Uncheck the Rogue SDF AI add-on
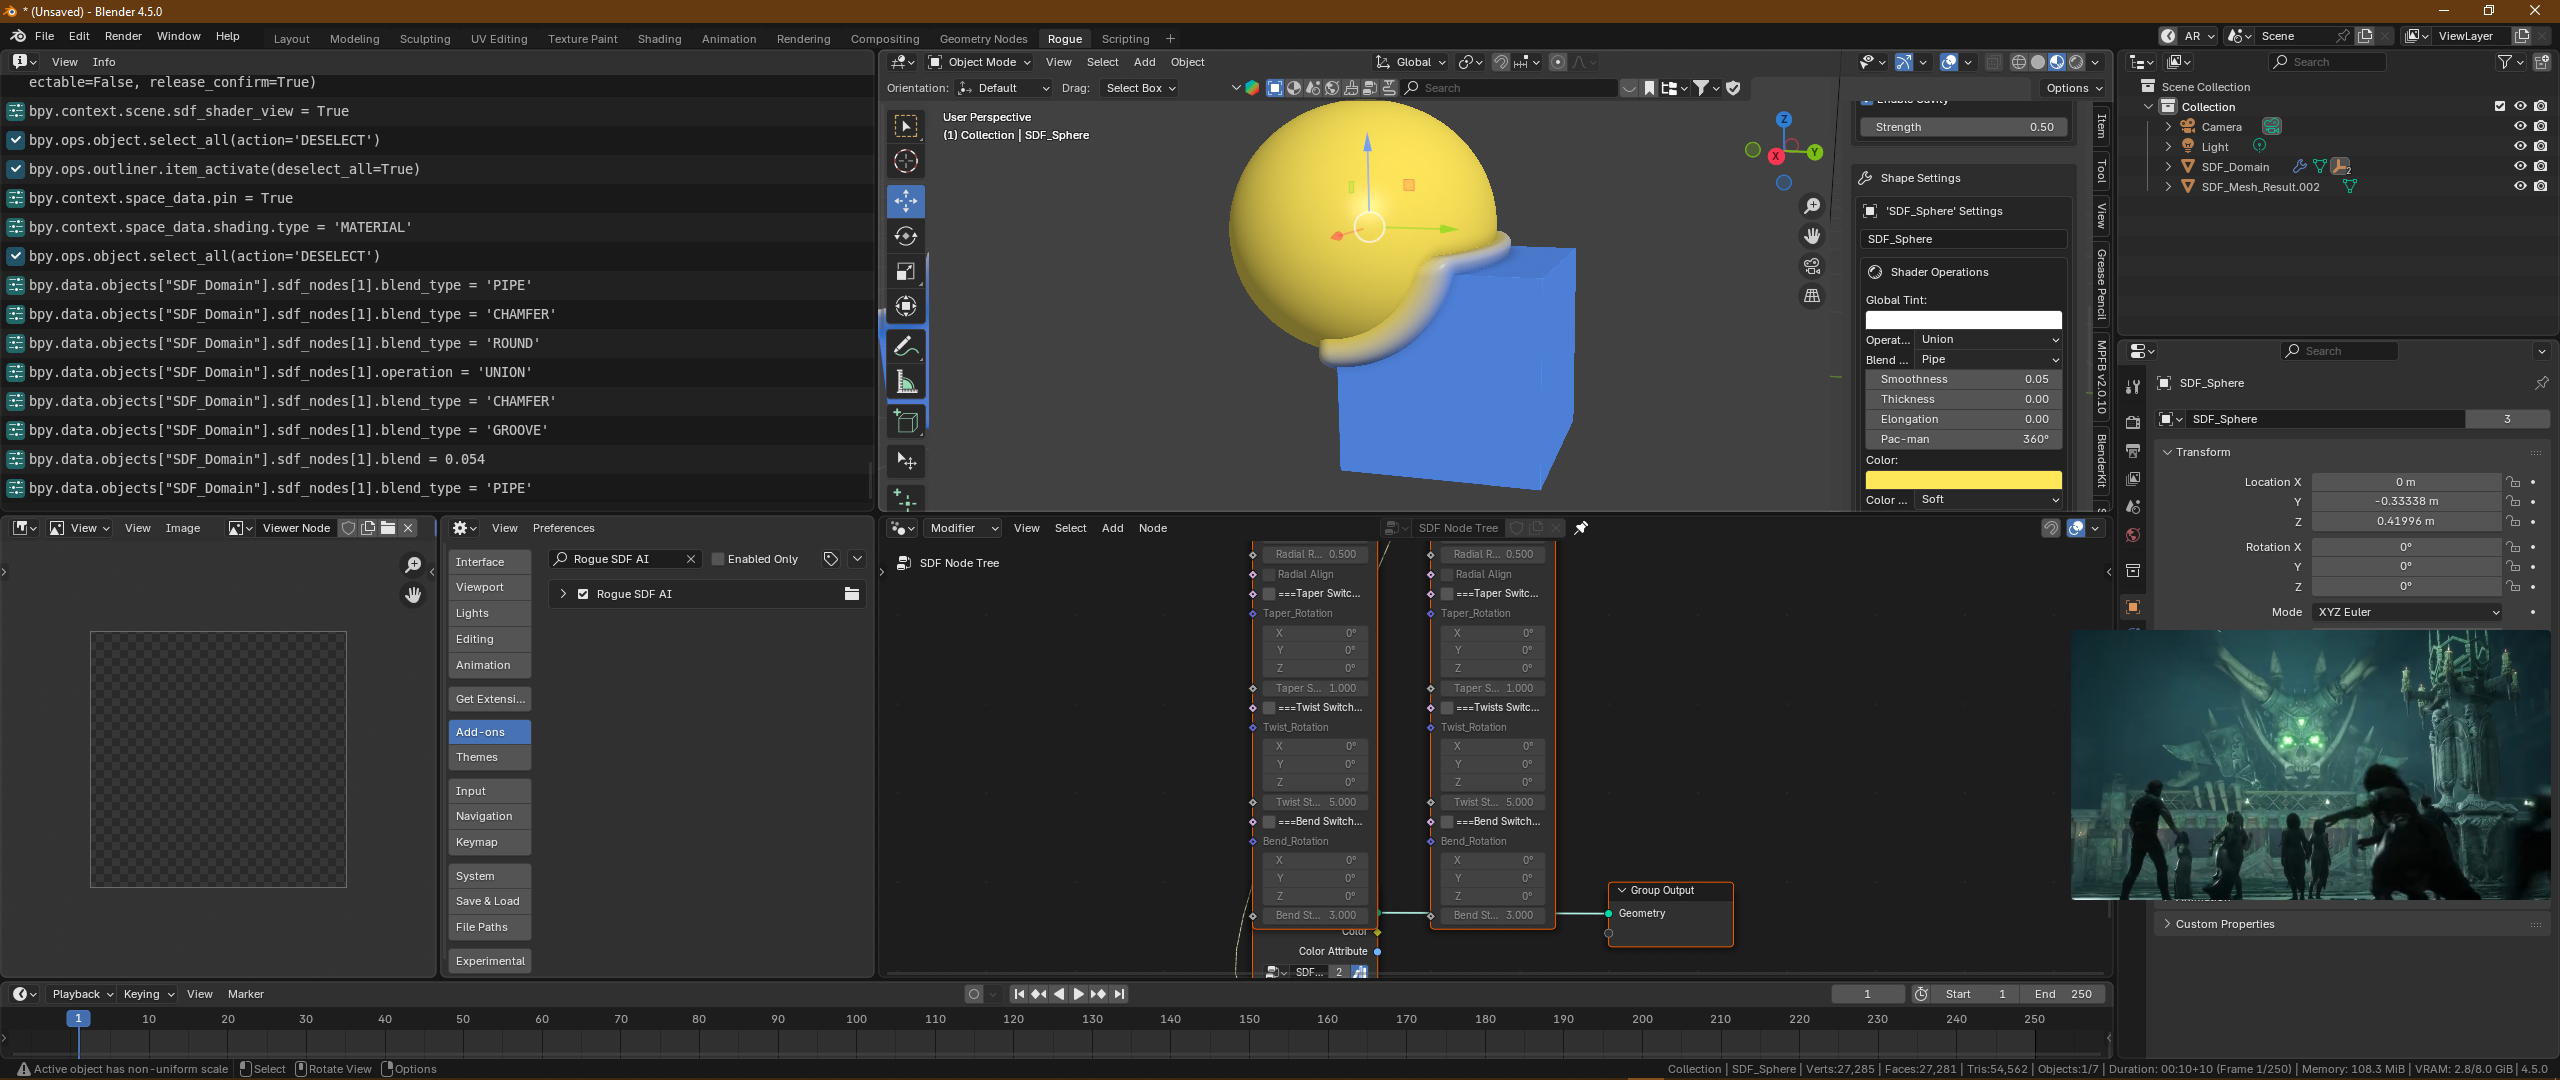The width and height of the screenshot is (2560, 1080). [583, 594]
